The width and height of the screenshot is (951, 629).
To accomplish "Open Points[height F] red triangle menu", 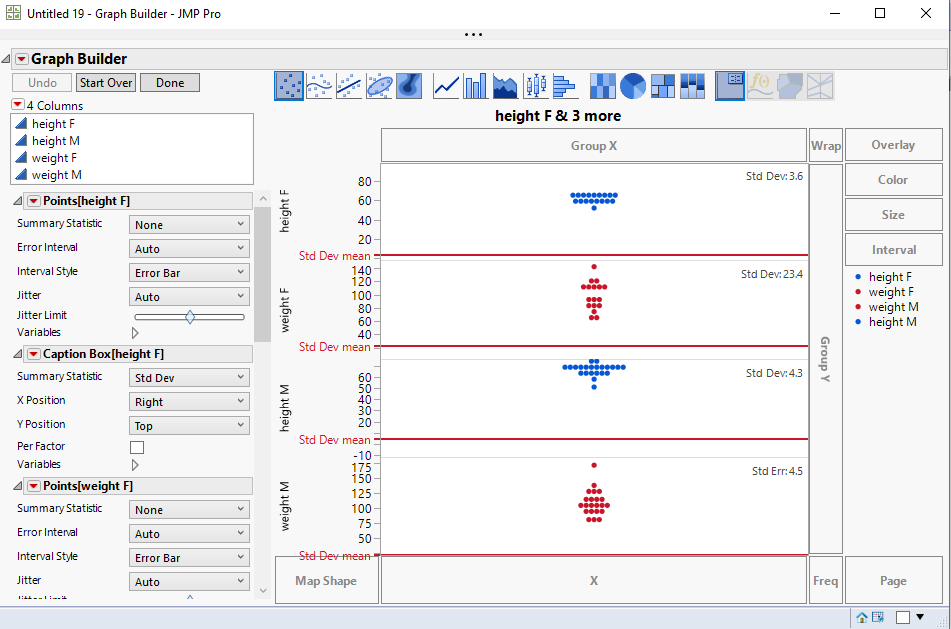I will (34, 201).
